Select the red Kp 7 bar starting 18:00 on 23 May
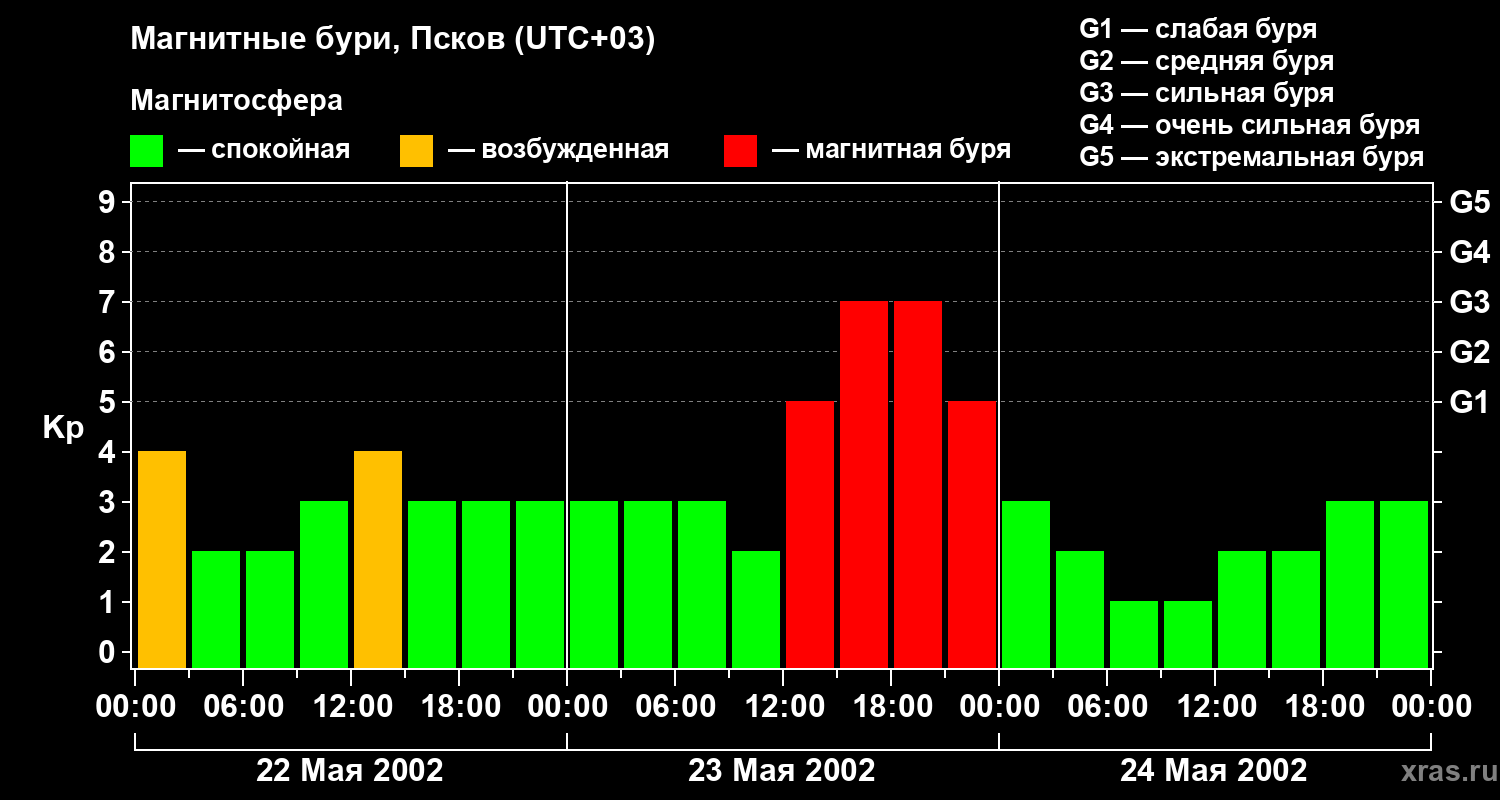 918,484
